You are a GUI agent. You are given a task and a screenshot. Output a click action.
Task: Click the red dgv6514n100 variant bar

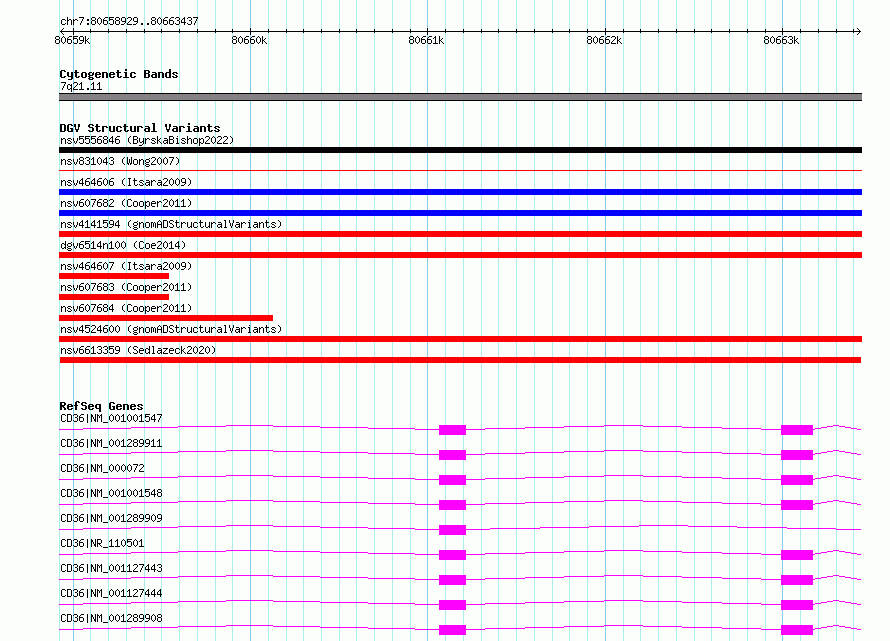pyautogui.click(x=460, y=255)
